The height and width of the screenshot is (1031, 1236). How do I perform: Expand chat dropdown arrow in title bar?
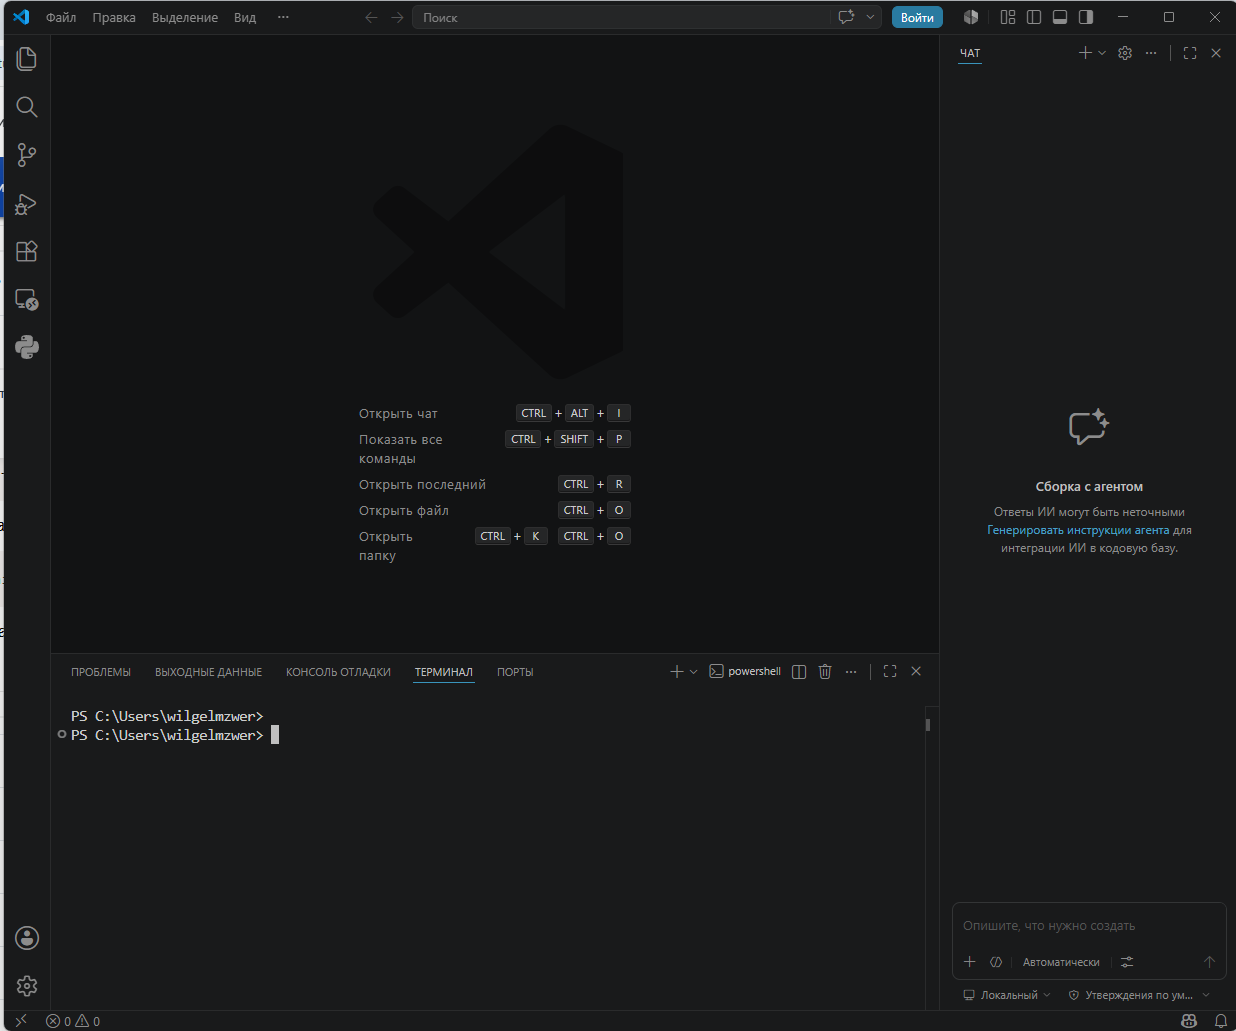point(870,17)
